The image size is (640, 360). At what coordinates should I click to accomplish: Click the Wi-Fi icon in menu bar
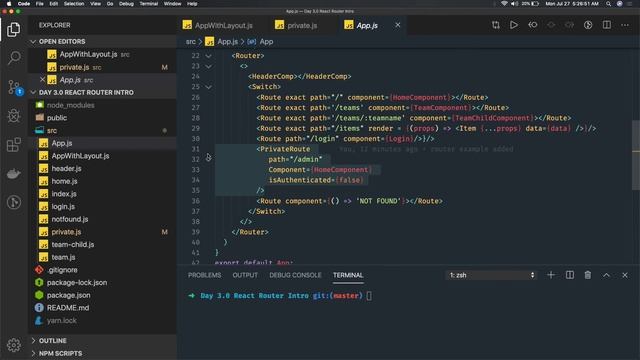(504, 4)
